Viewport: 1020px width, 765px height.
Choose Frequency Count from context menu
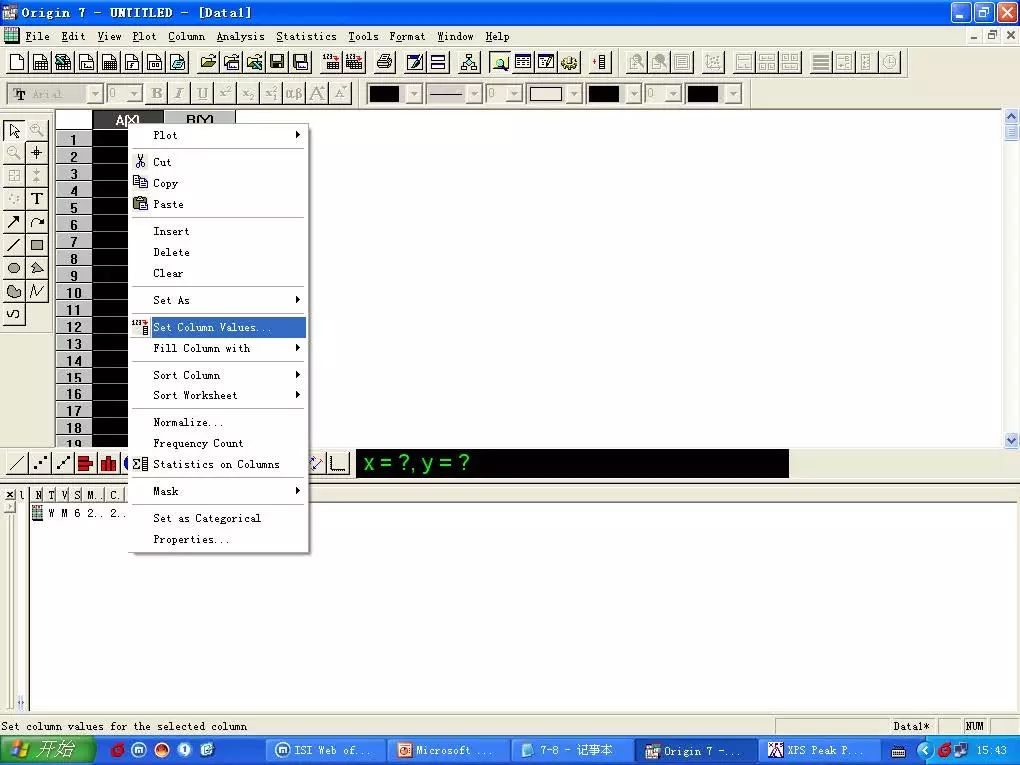(219, 443)
